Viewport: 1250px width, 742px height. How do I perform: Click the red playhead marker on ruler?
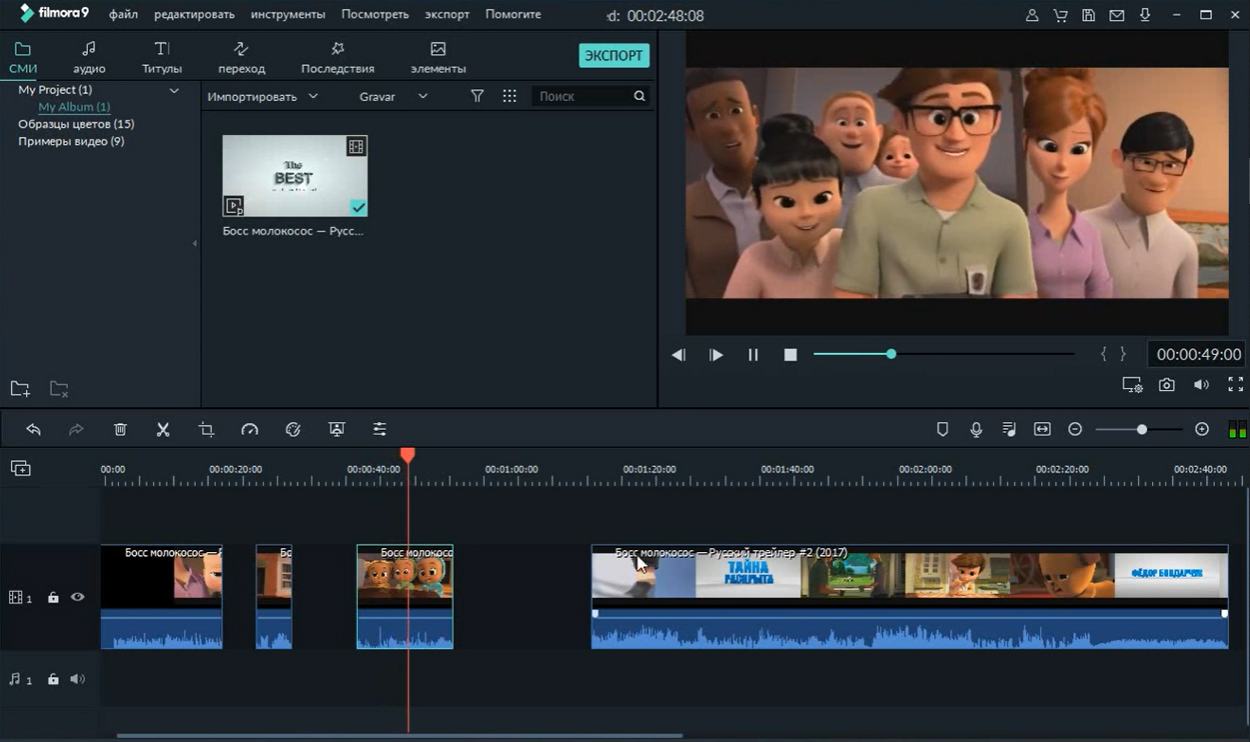coord(408,455)
